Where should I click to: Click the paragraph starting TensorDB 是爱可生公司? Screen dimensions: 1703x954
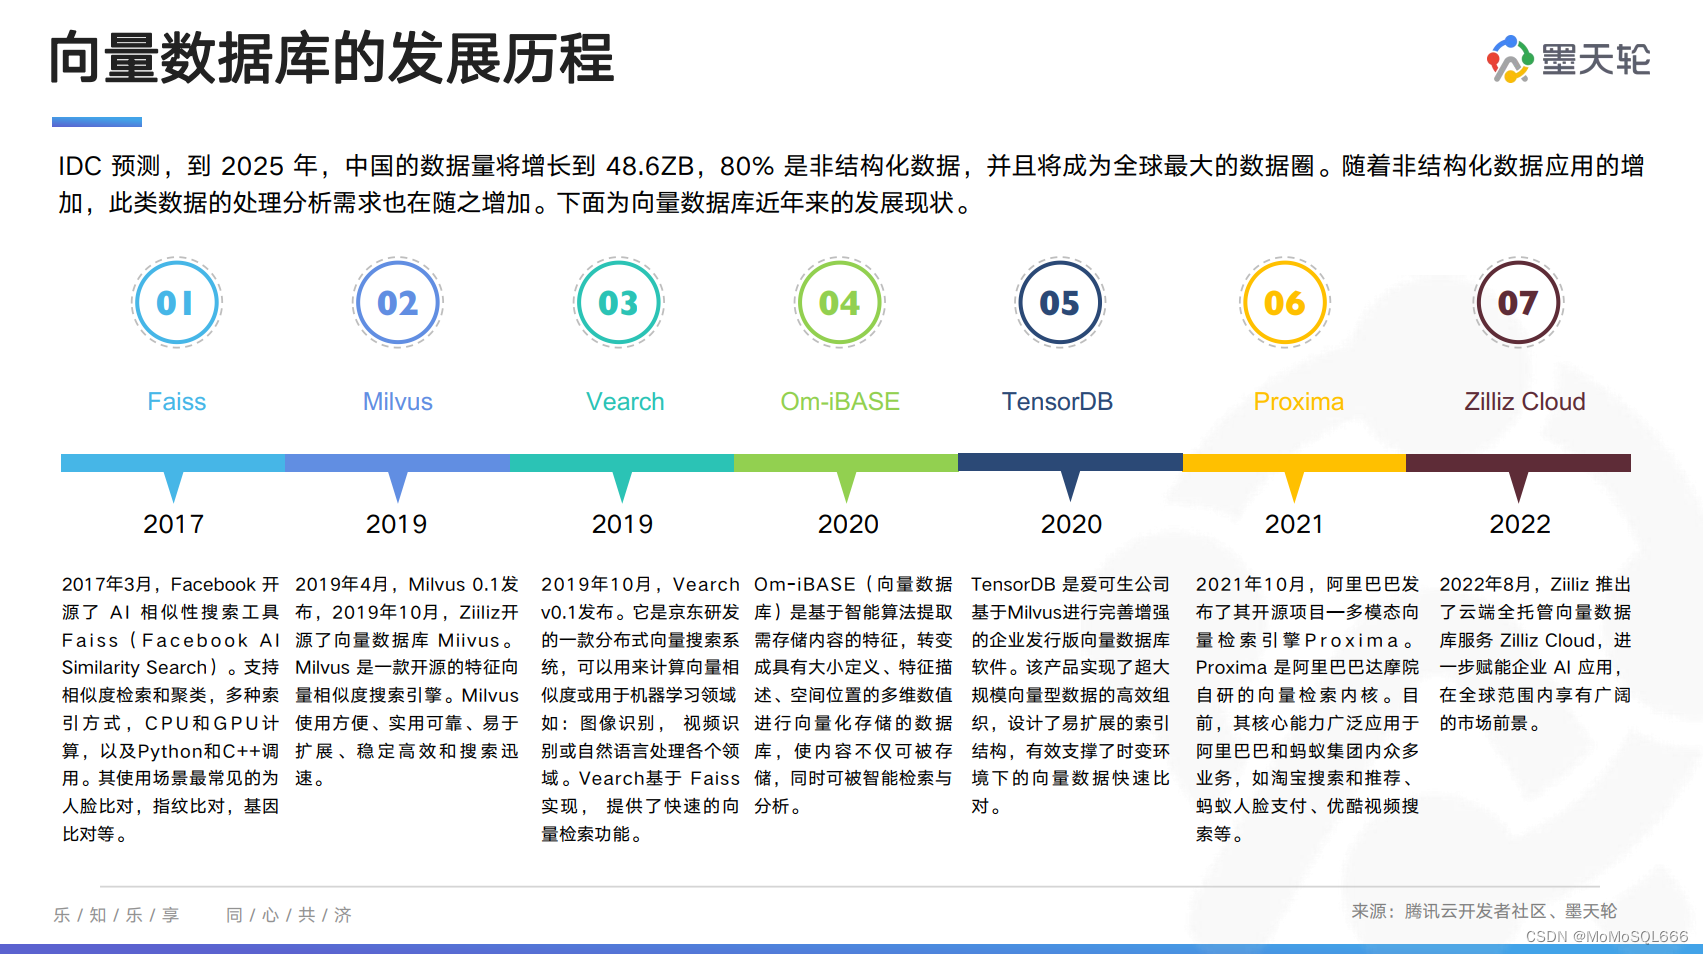pyautogui.click(x=1070, y=695)
